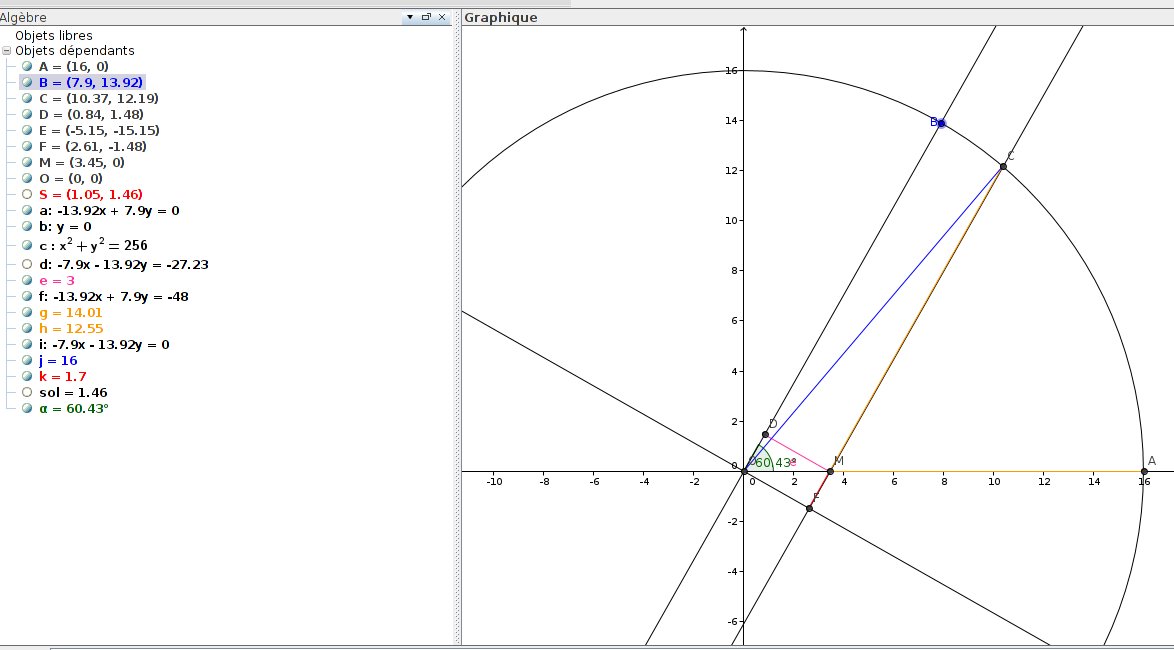
Task: Select the value h = 12.55
Action: click(x=71, y=329)
